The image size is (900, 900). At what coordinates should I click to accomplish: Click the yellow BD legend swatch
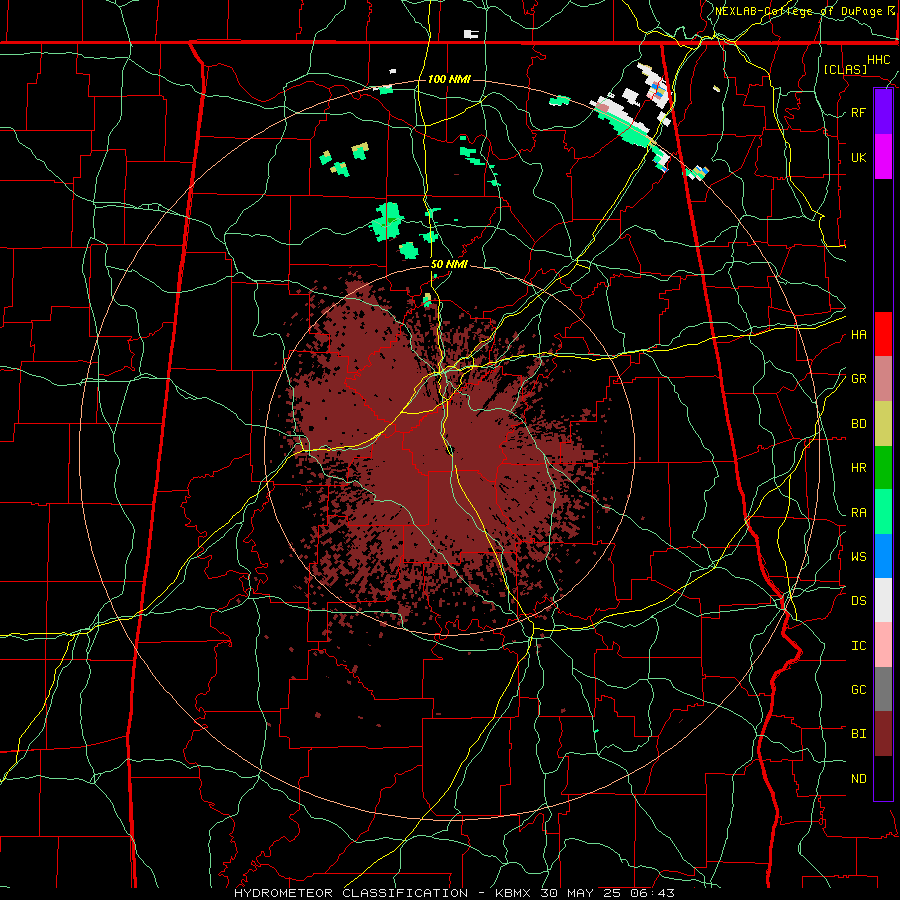click(883, 423)
